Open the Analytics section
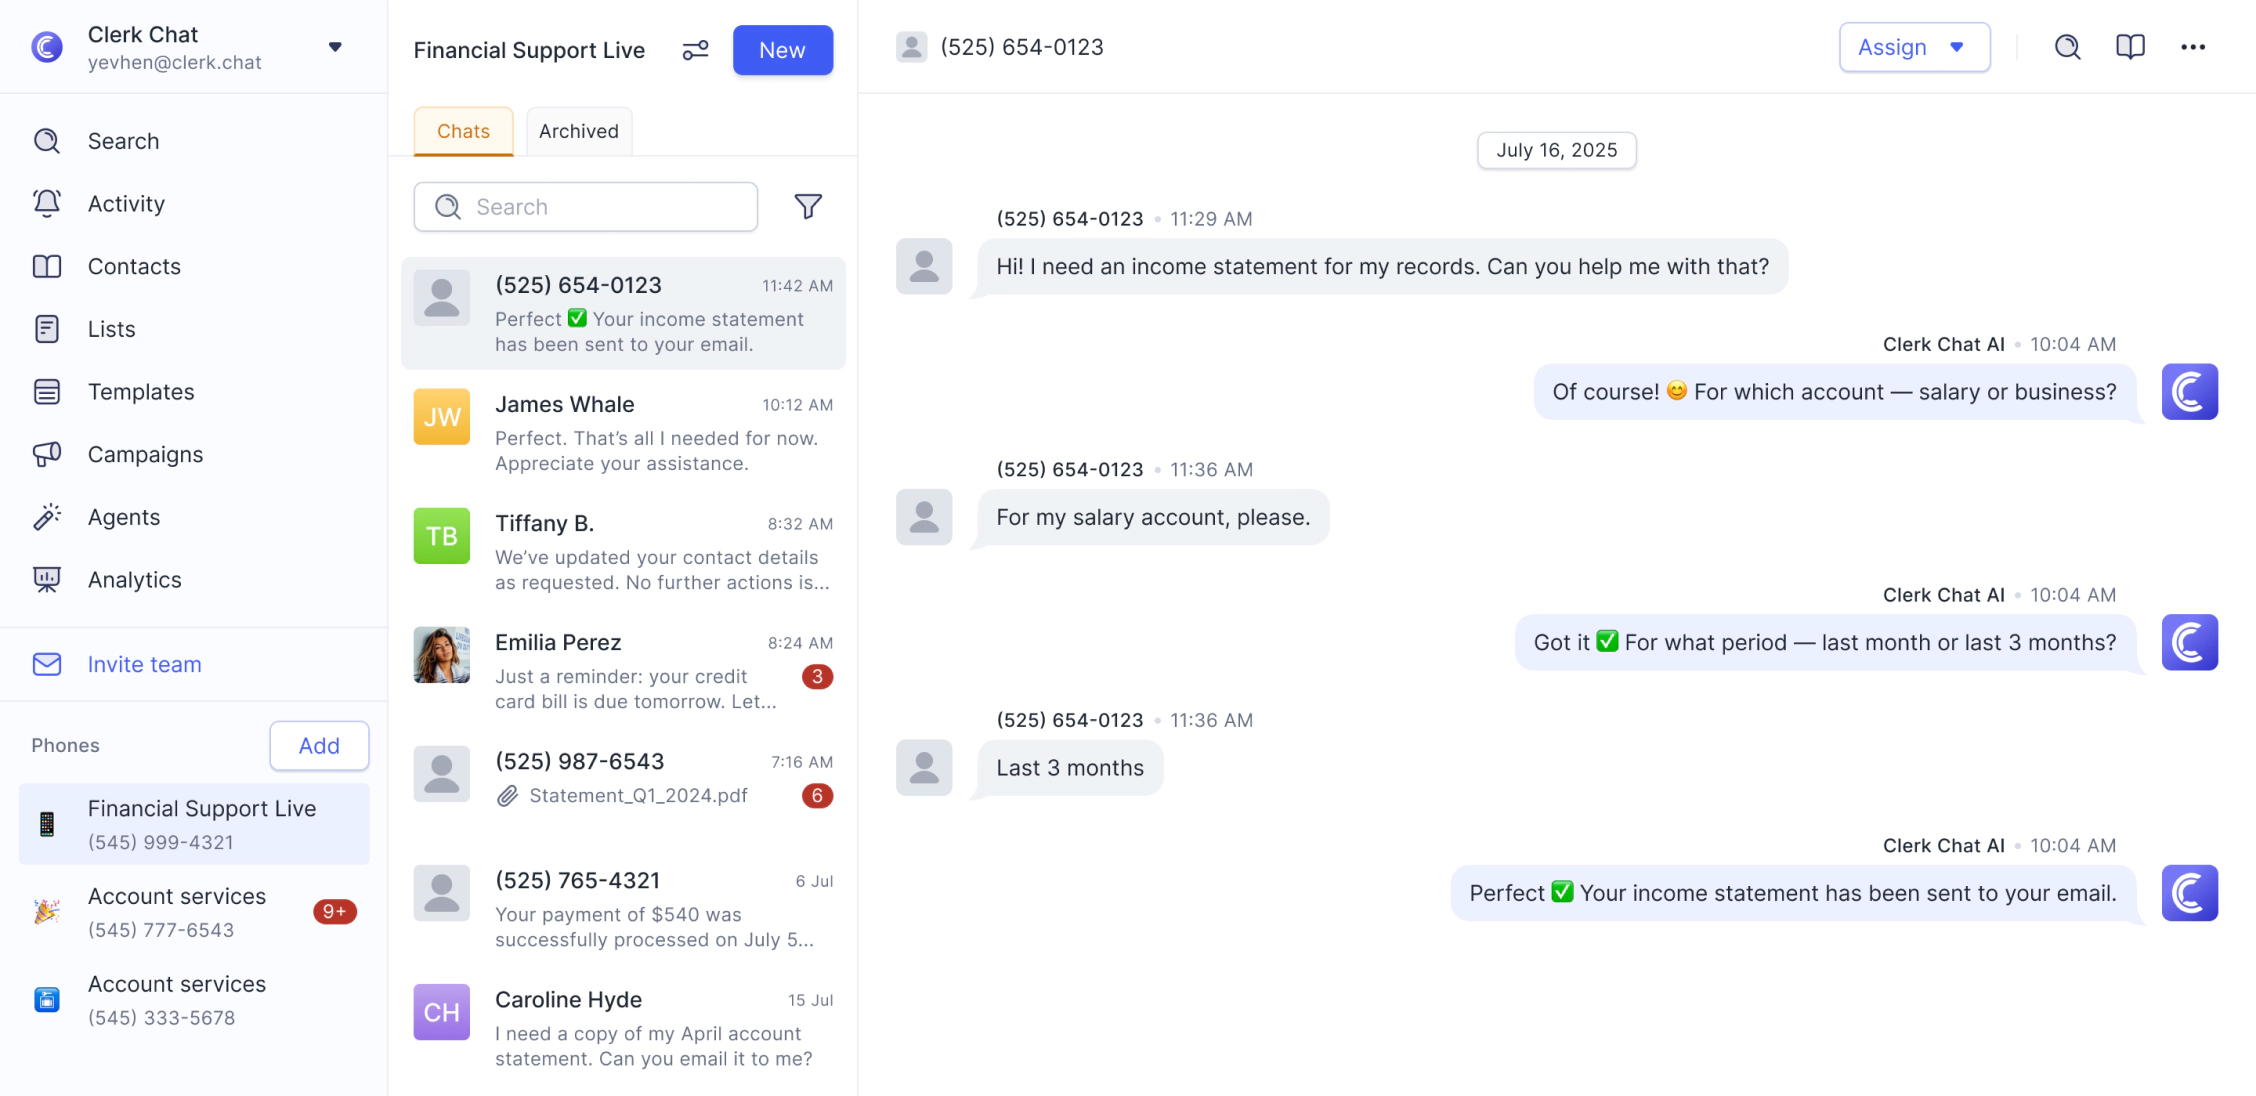This screenshot has height=1096, width=2256. (x=134, y=579)
